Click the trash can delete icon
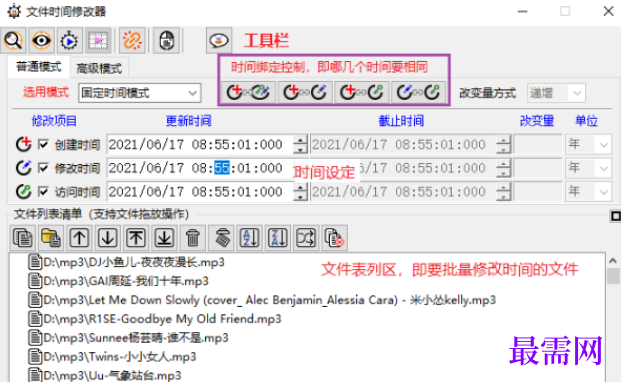 coord(193,238)
